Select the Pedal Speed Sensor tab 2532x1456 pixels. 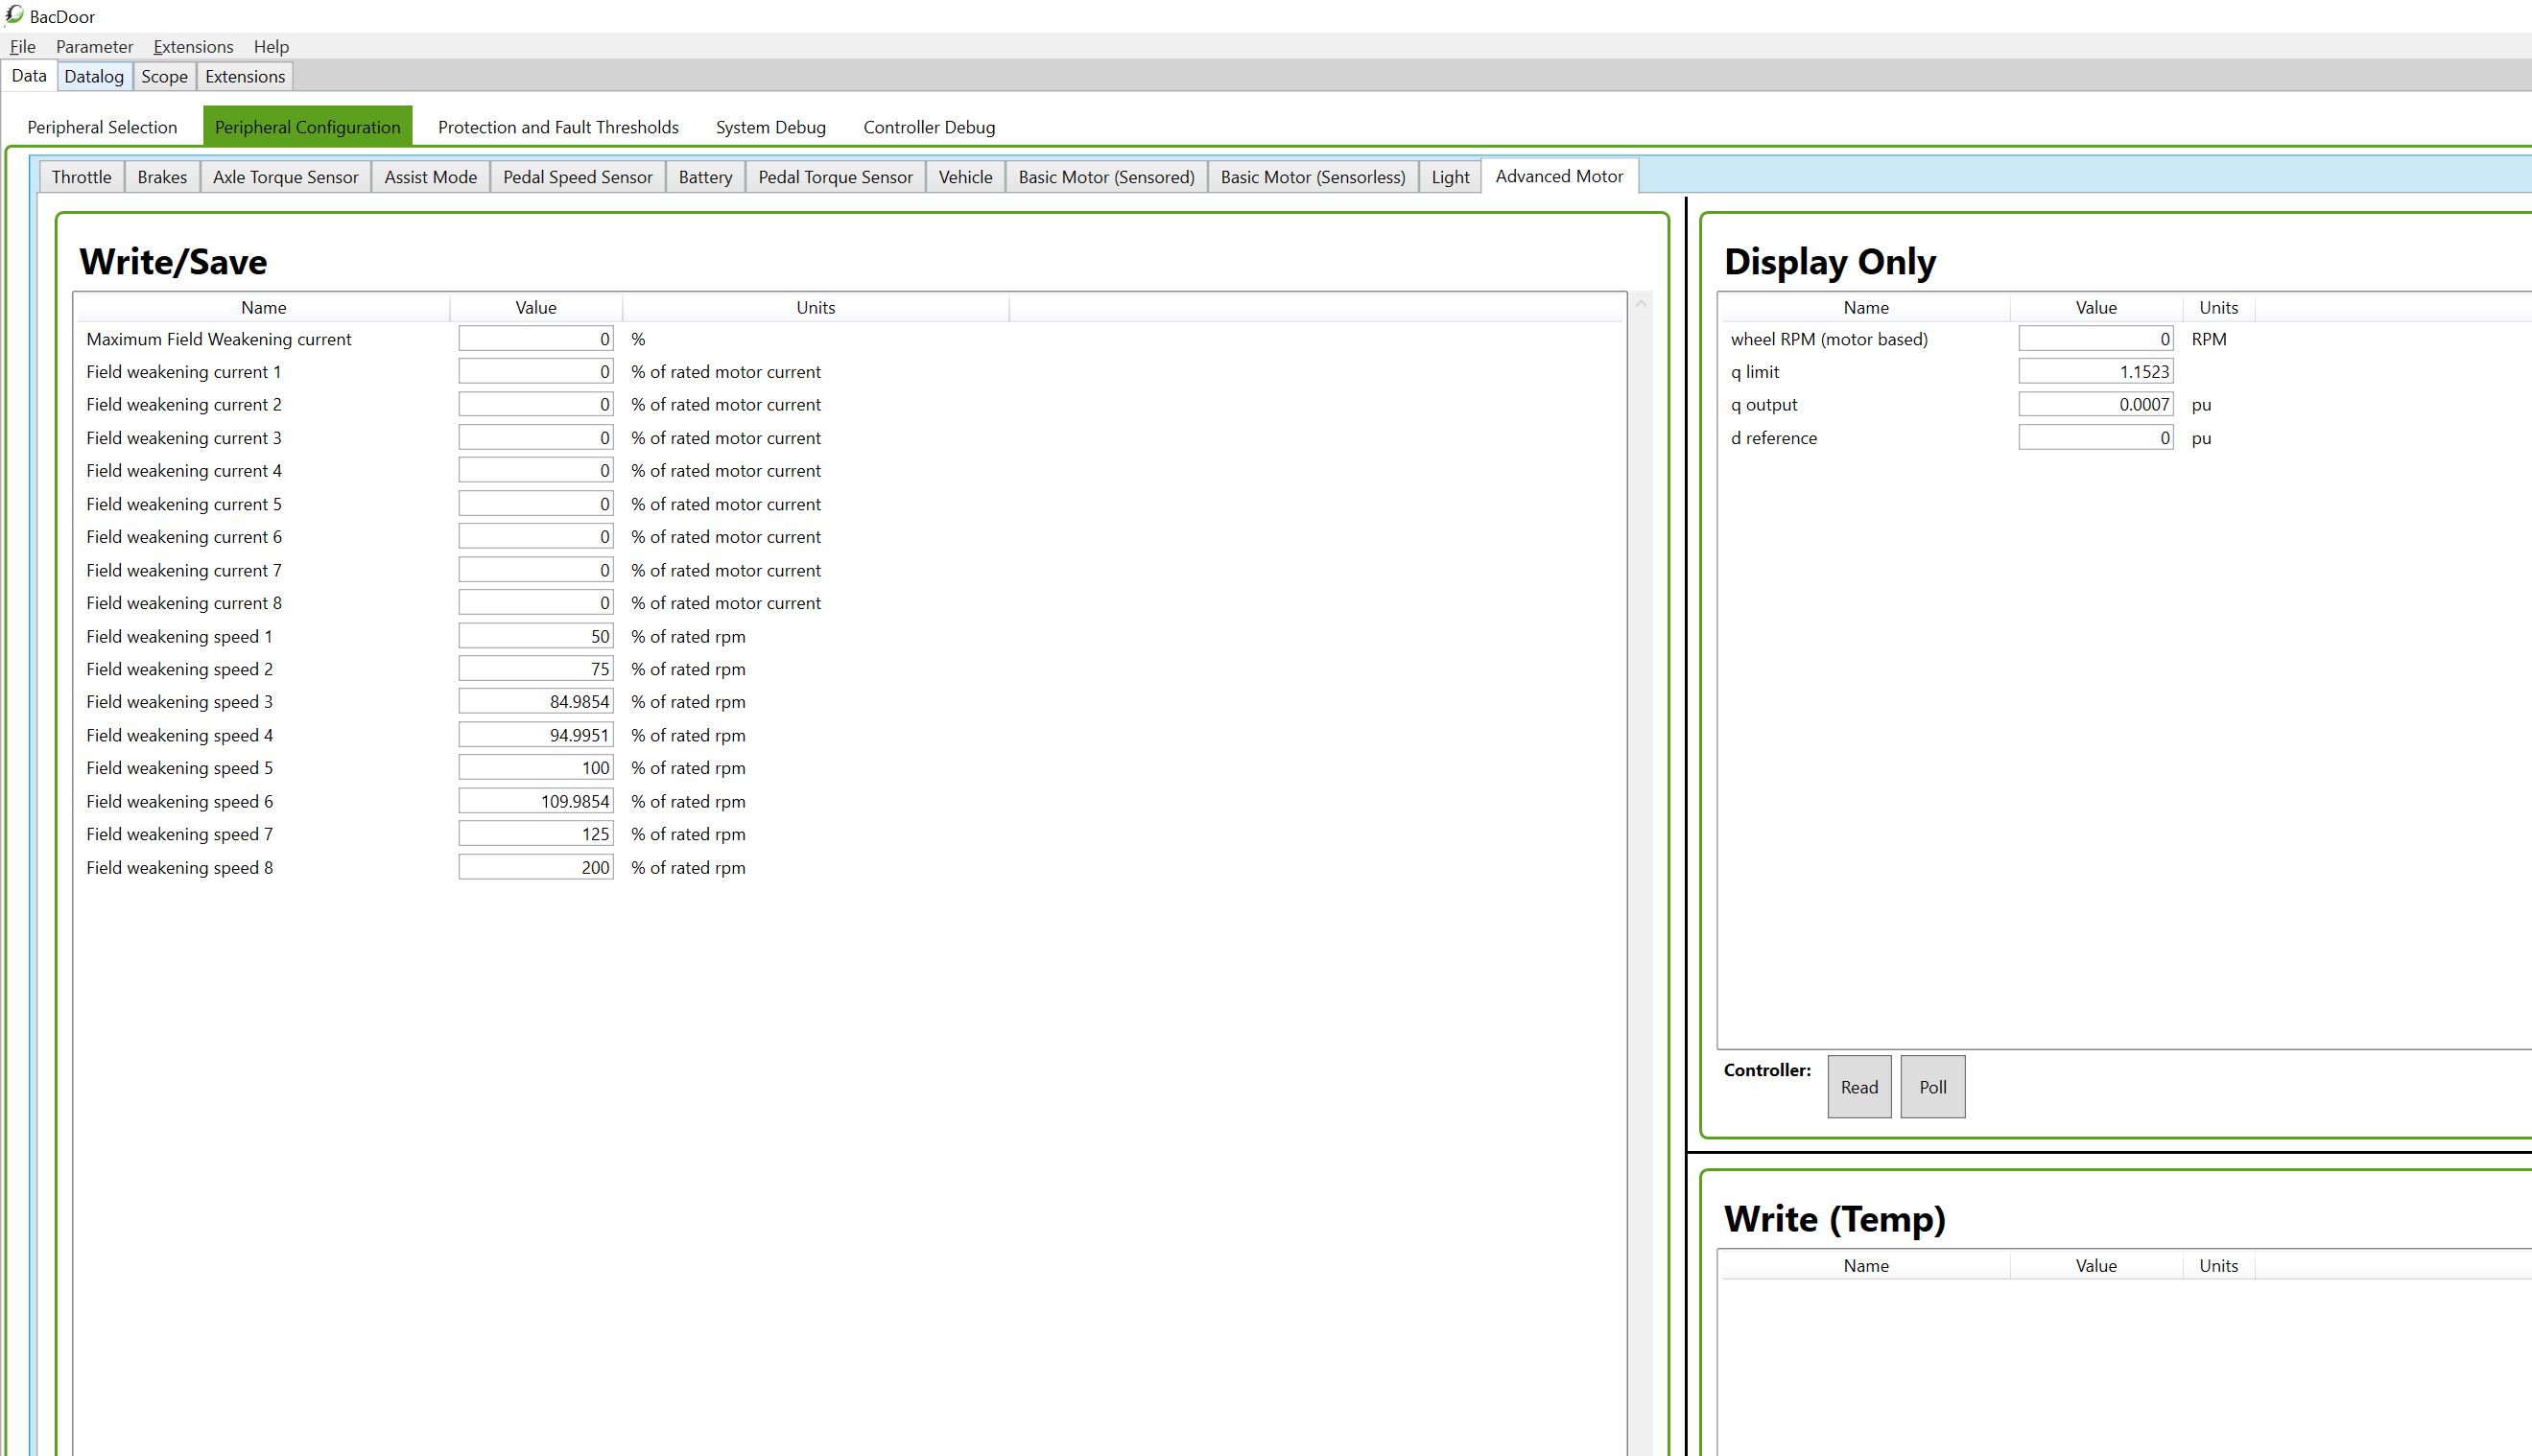(x=577, y=177)
